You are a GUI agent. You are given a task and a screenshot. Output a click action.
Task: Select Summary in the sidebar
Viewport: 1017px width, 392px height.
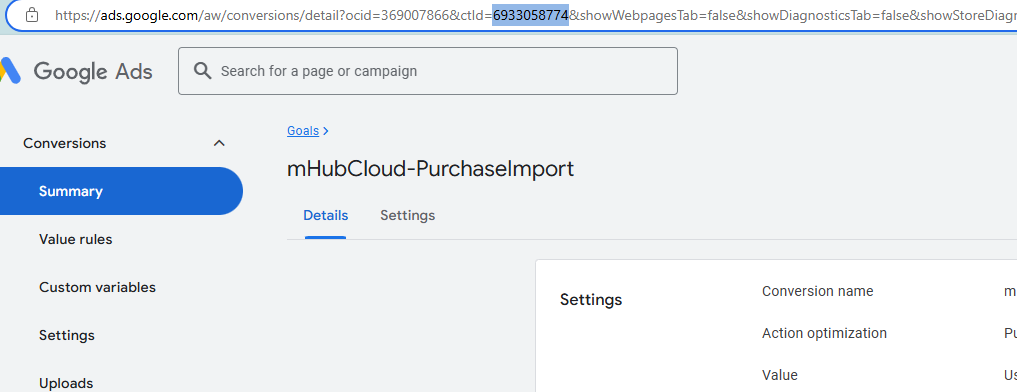coord(121,191)
